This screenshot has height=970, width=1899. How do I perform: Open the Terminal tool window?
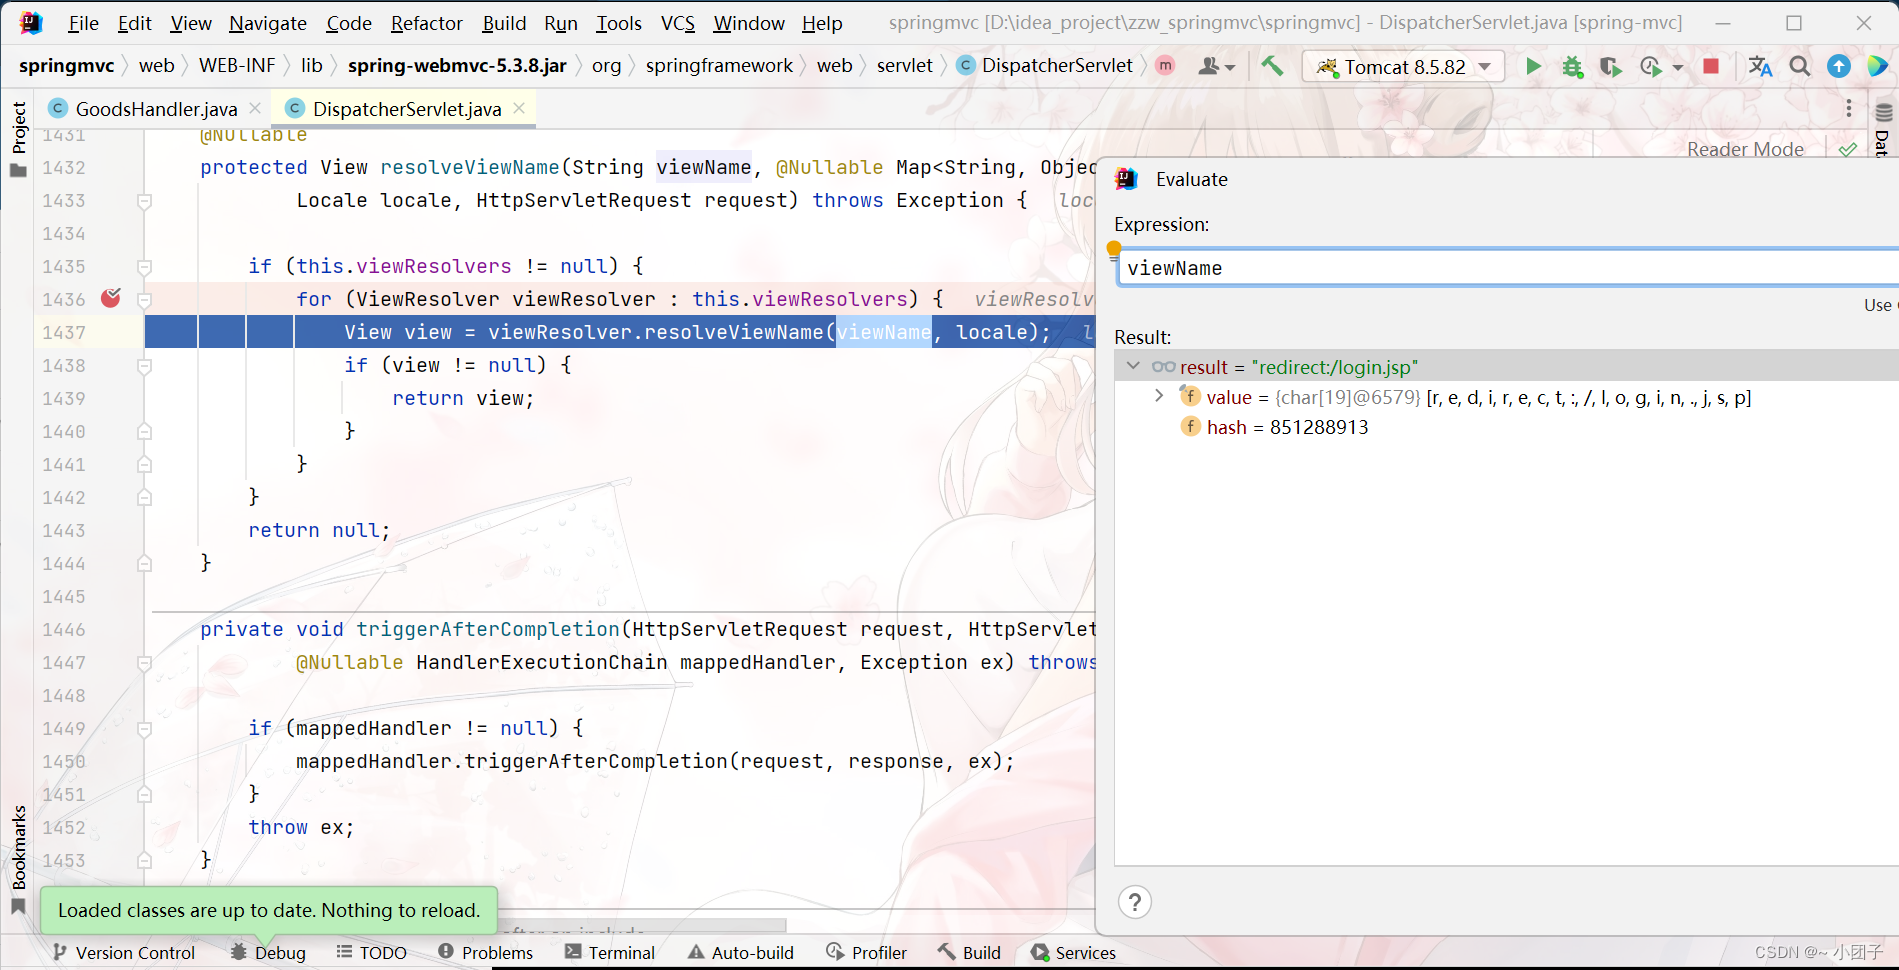pyautogui.click(x=610, y=952)
